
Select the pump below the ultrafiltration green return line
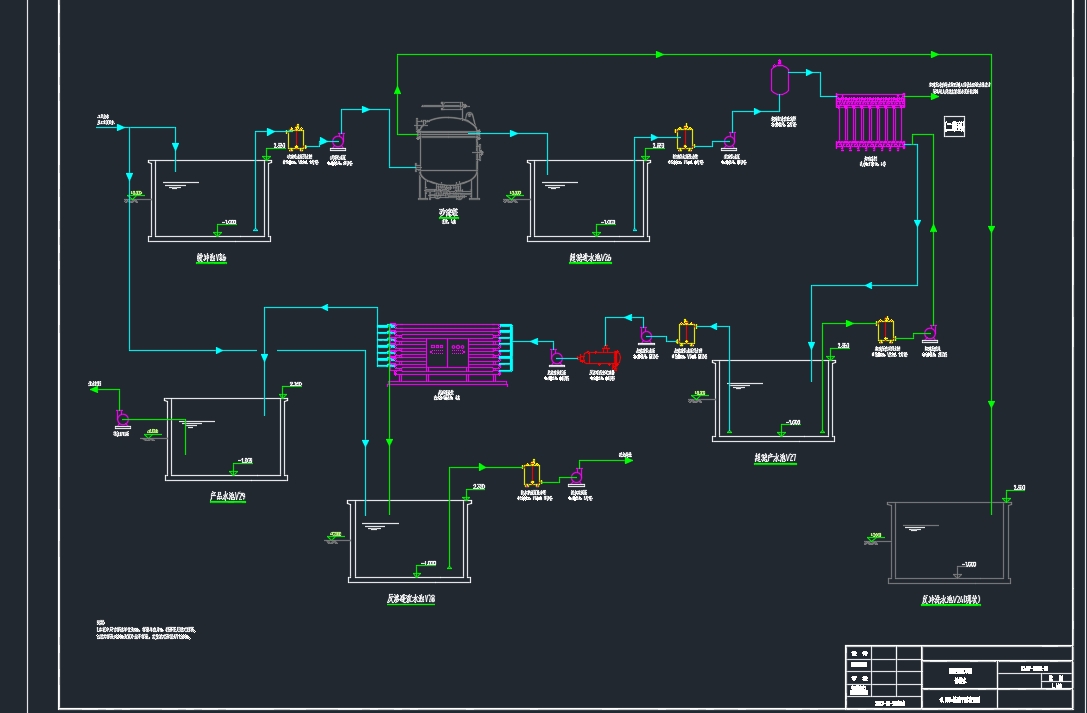(x=930, y=334)
